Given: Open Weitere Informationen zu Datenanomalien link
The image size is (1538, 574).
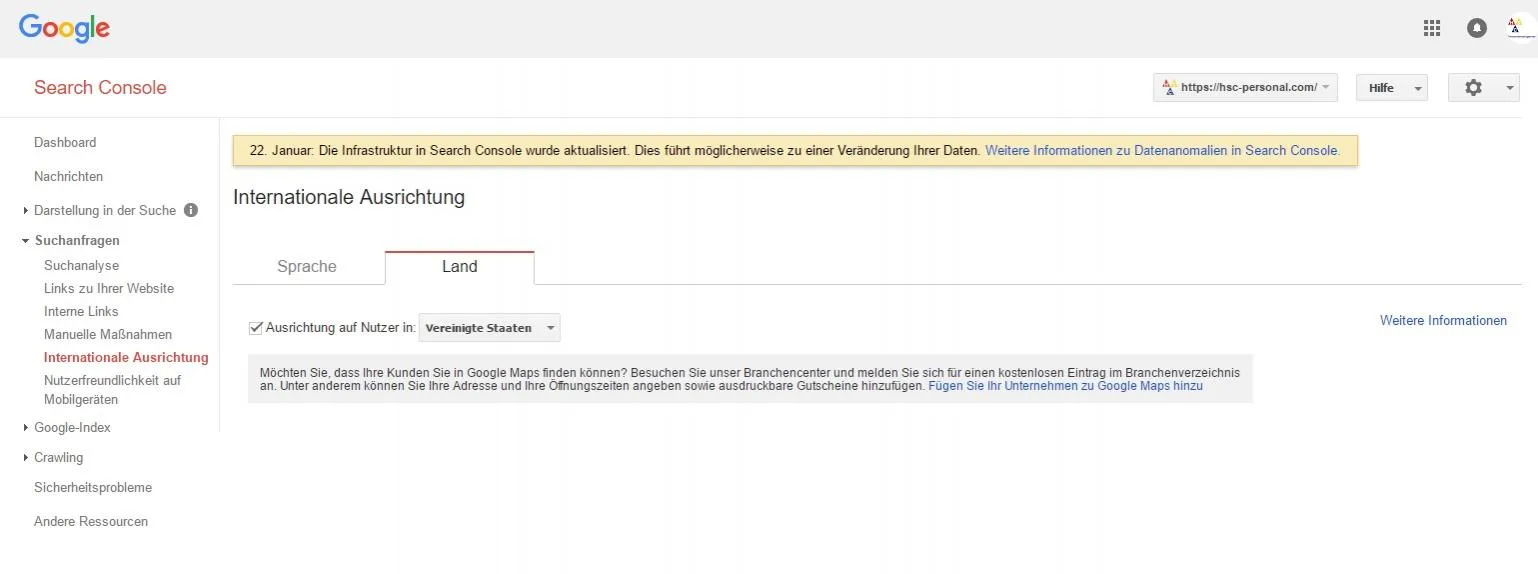Looking at the screenshot, I should click(1162, 151).
